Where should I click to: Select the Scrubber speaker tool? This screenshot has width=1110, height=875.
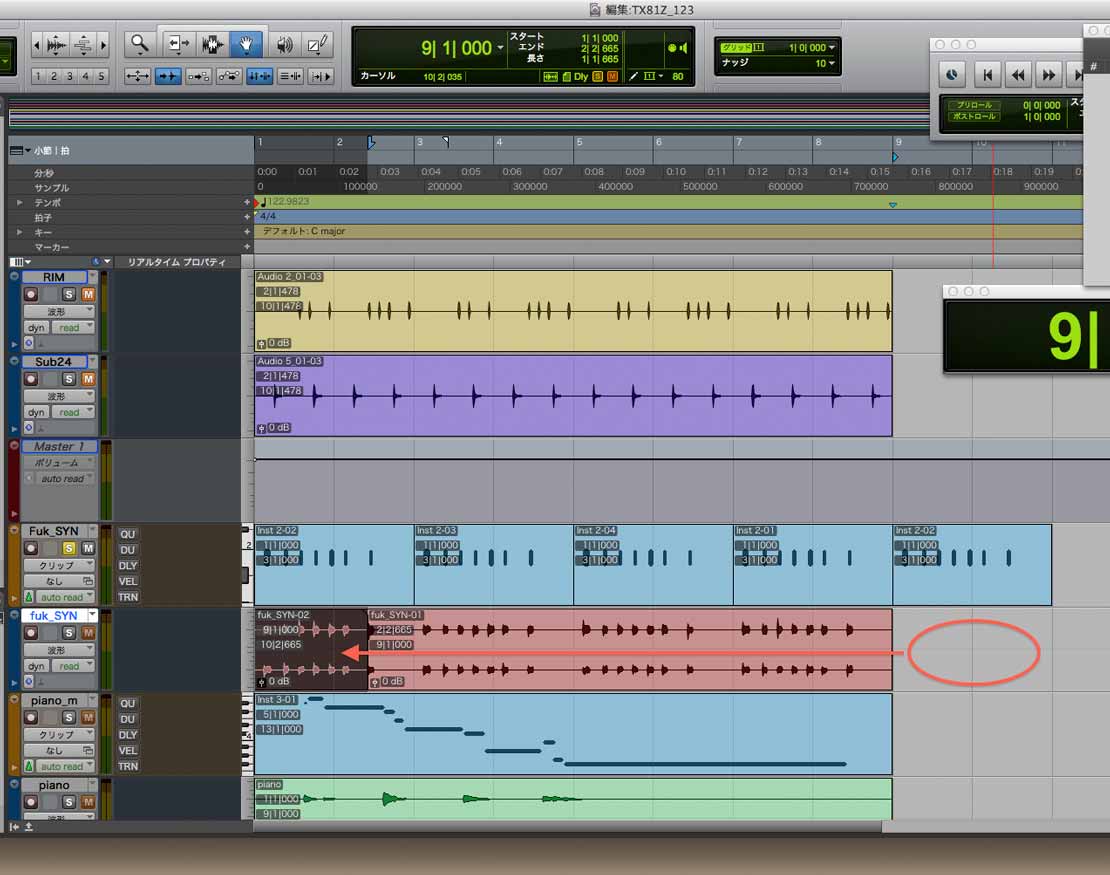click(285, 45)
